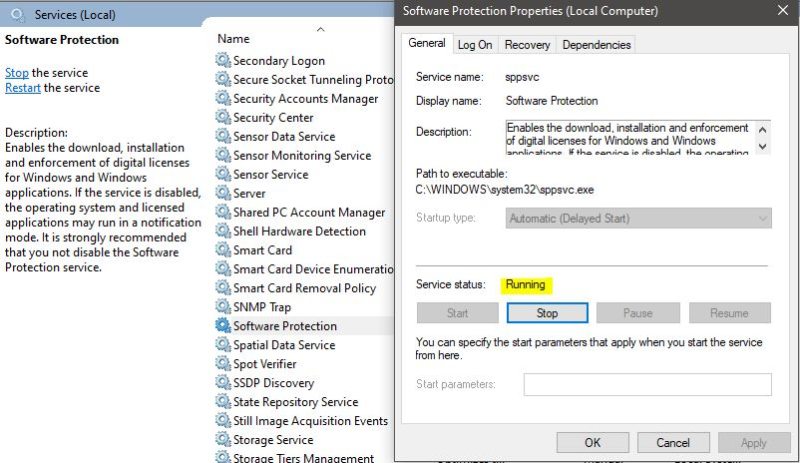Select Smart Card Device Enumeration icon

pos(223,269)
